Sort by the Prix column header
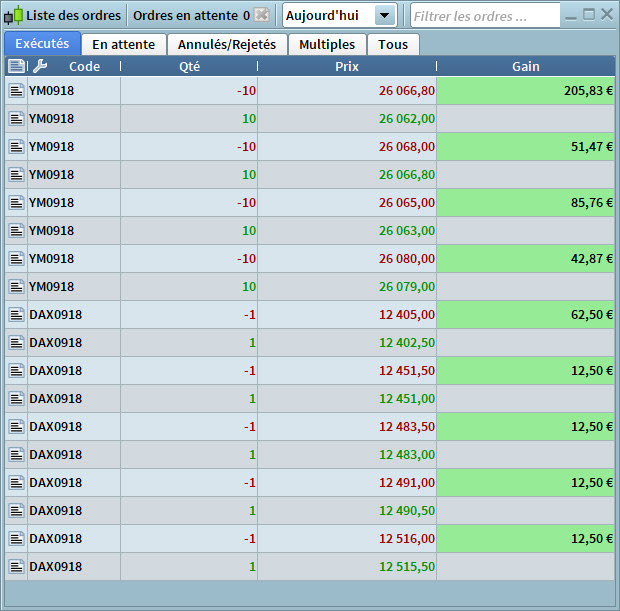 pos(347,66)
